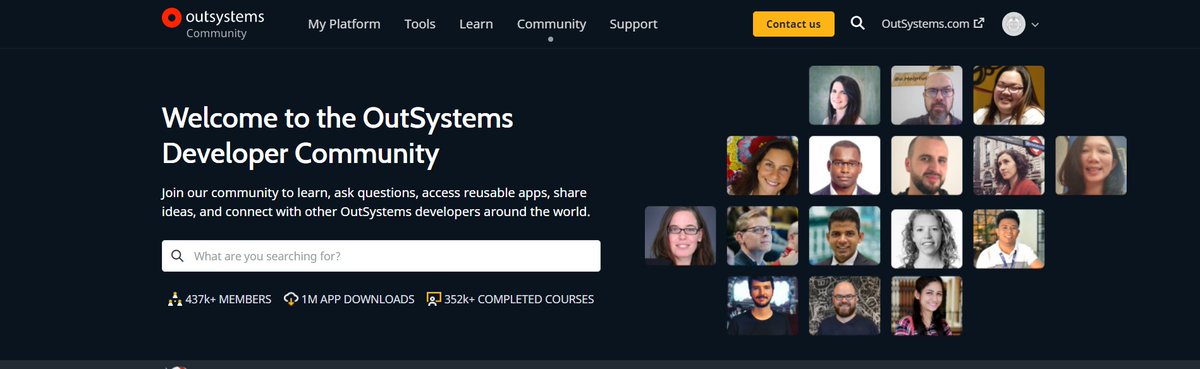Viewport: 1200px width, 369px height.
Task: Select the photo of man in suit with city background
Action: coord(844,236)
